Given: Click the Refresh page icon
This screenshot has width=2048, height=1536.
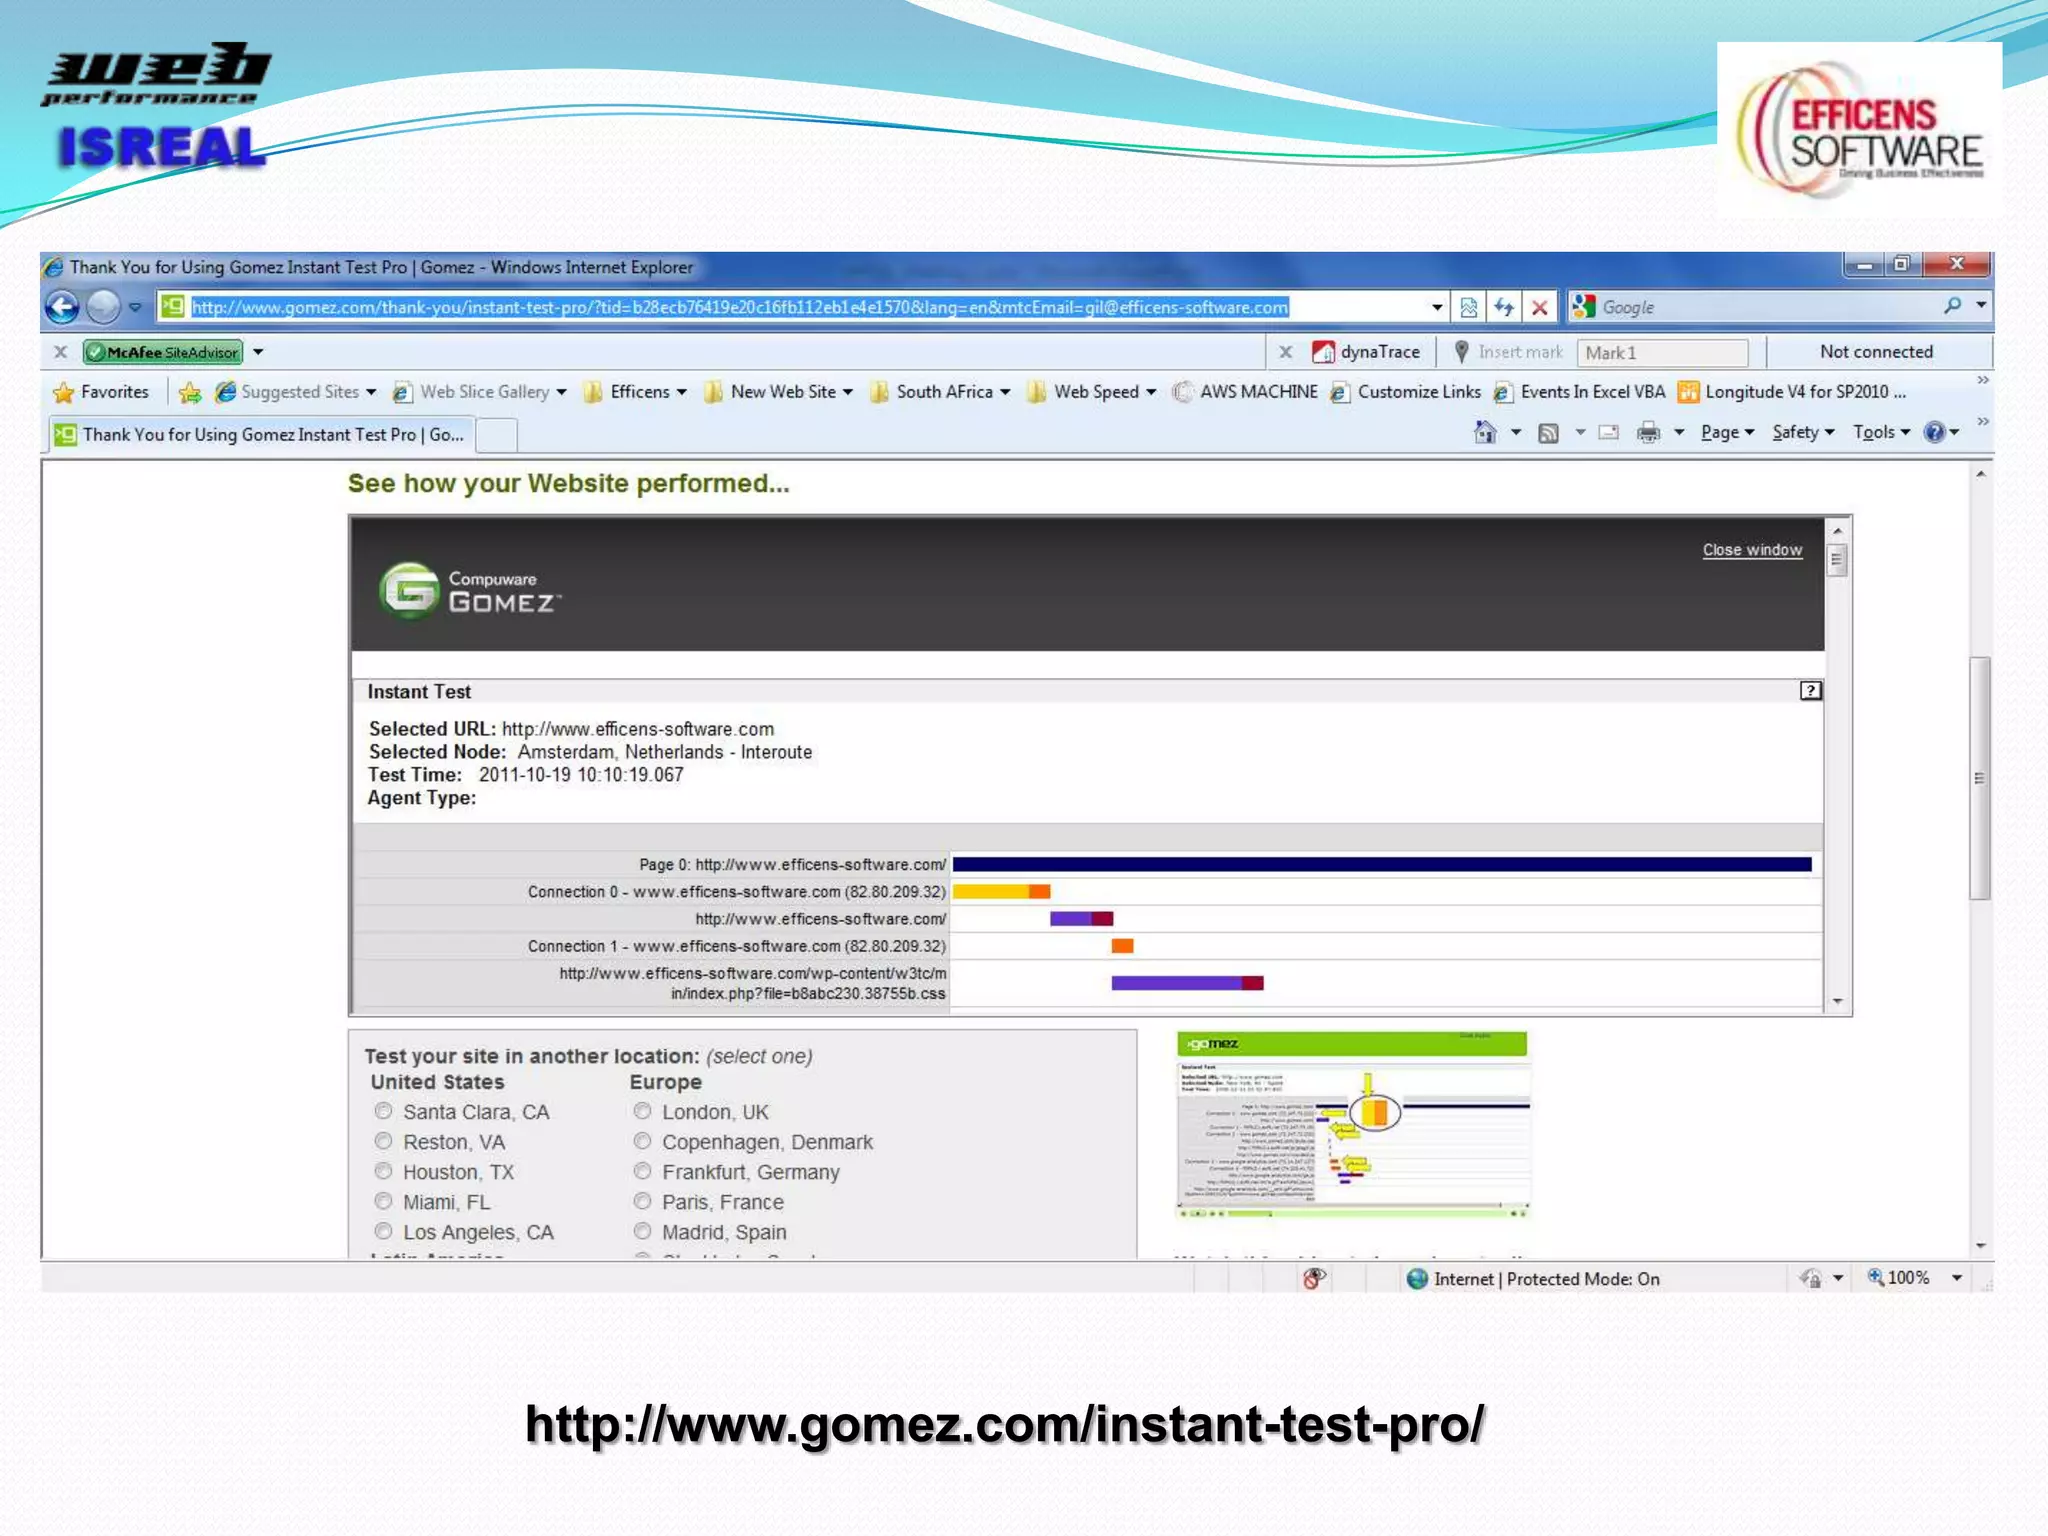Looking at the screenshot, I should pos(1503,307).
